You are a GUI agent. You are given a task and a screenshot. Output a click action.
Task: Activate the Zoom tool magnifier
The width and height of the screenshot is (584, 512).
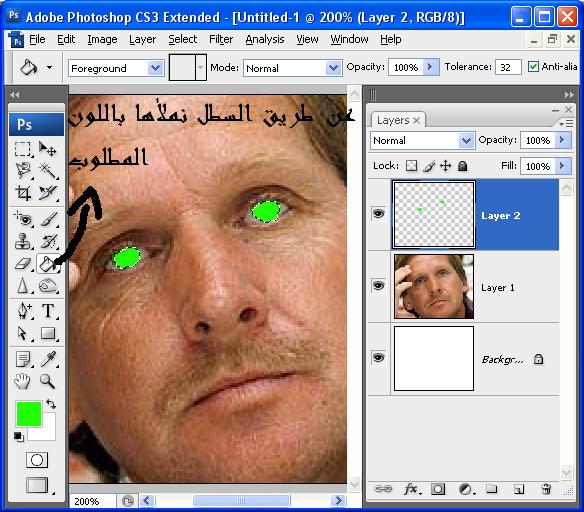click(48, 381)
